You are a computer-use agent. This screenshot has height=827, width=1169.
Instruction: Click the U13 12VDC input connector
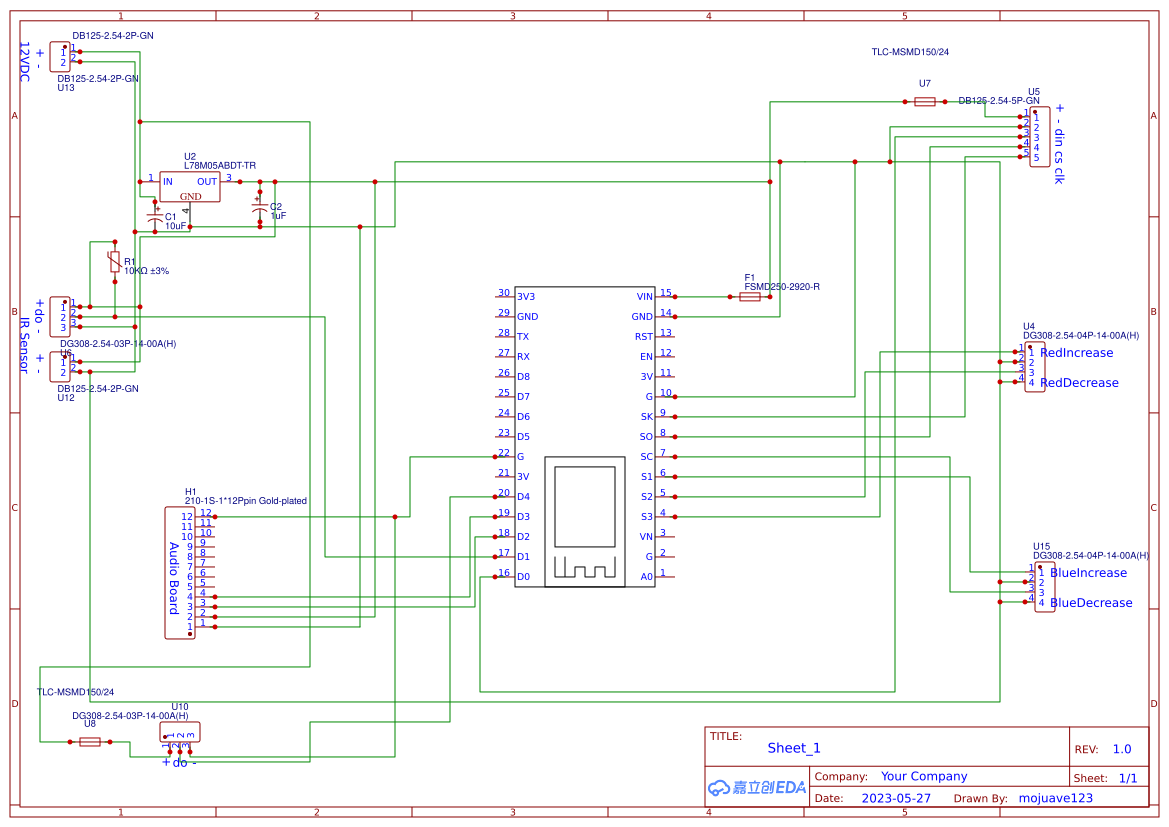(x=60, y=57)
